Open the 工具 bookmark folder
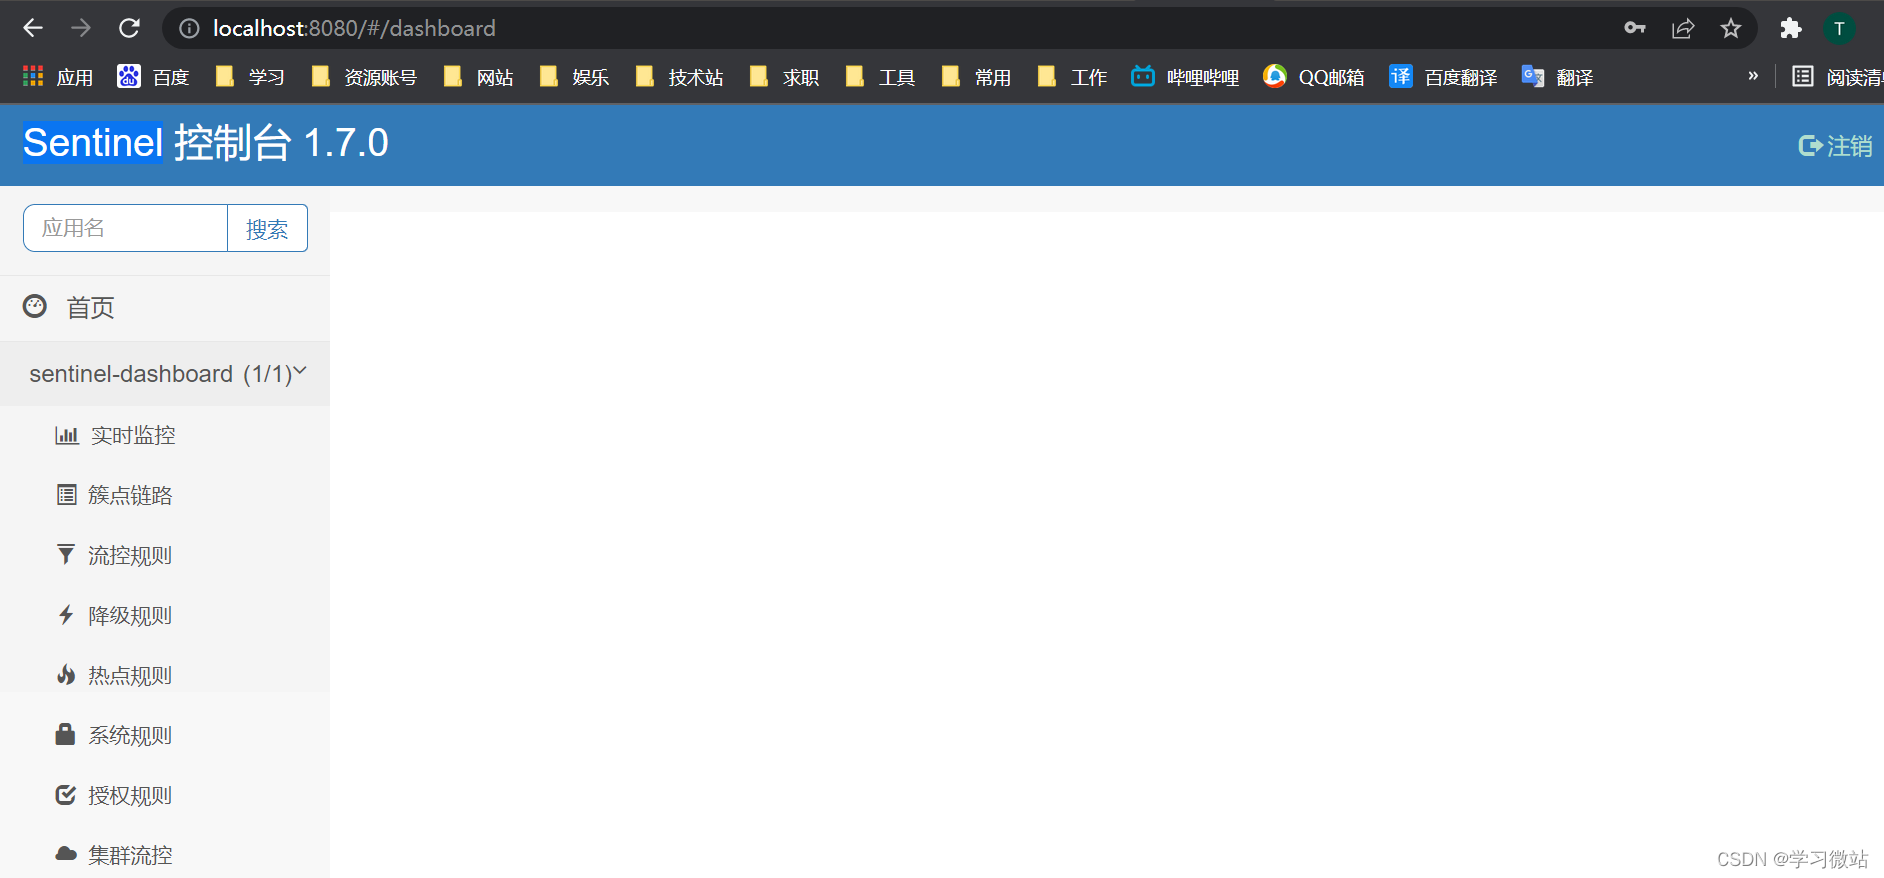 click(880, 77)
